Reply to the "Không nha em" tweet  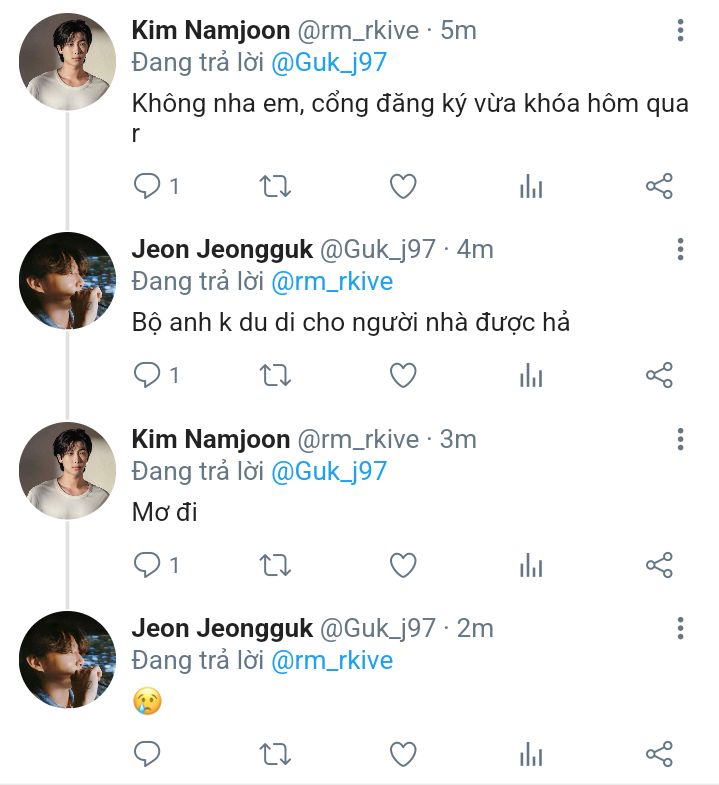tap(147, 186)
